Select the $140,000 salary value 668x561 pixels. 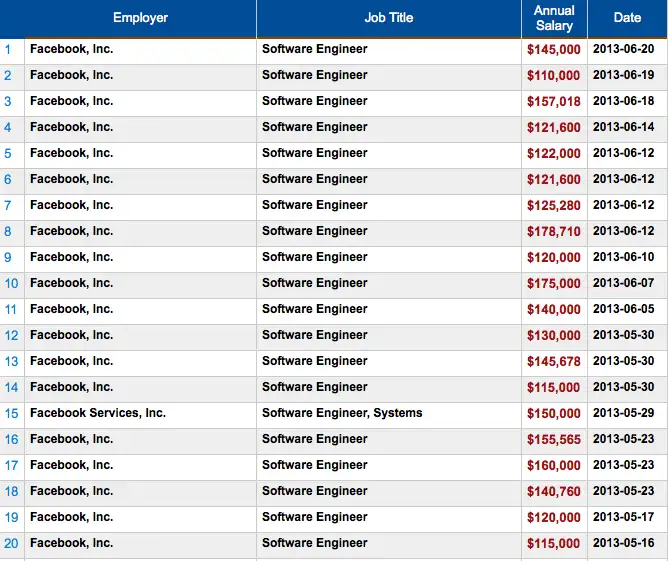pos(553,309)
